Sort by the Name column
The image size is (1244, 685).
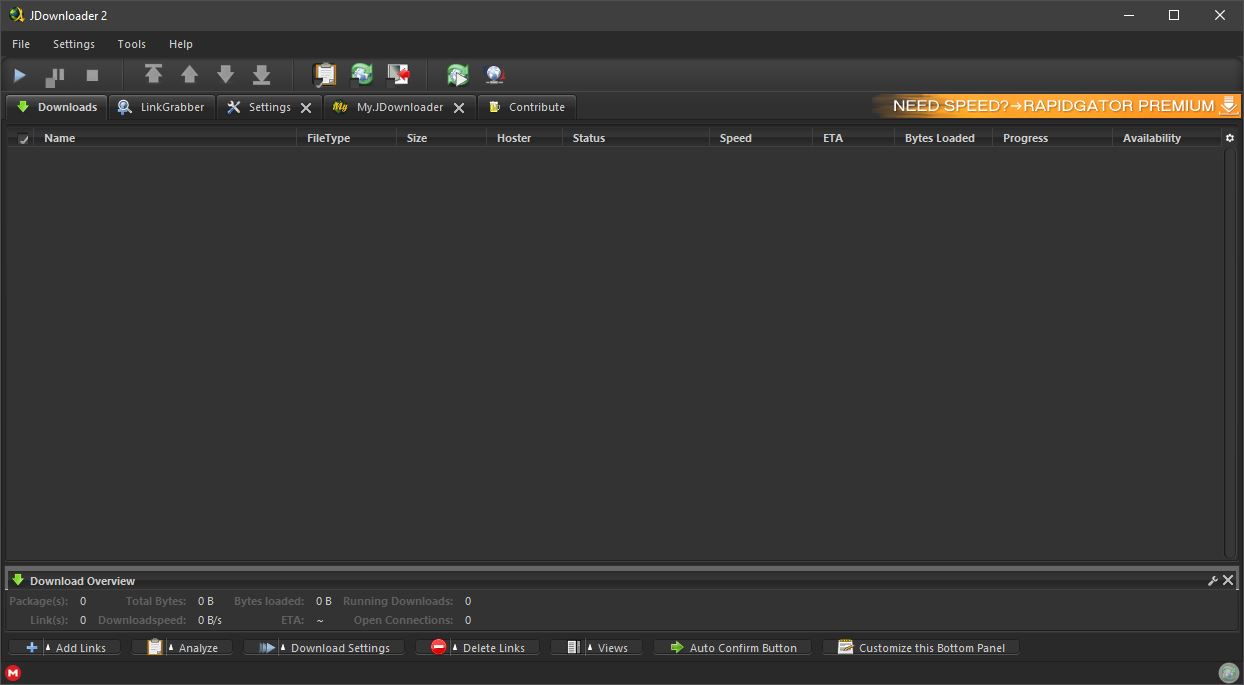pyautogui.click(x=166, y=138)
